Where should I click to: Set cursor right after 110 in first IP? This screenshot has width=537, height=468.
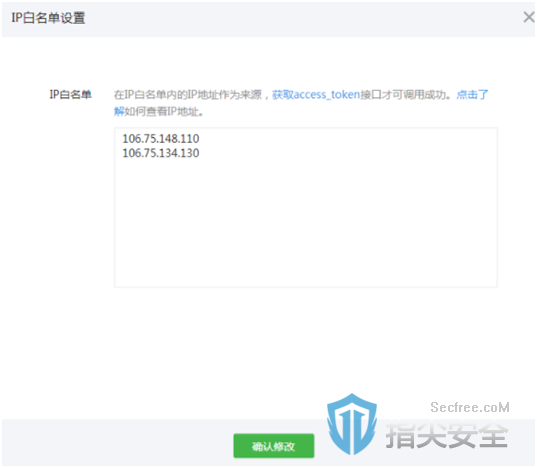[200, 139]
